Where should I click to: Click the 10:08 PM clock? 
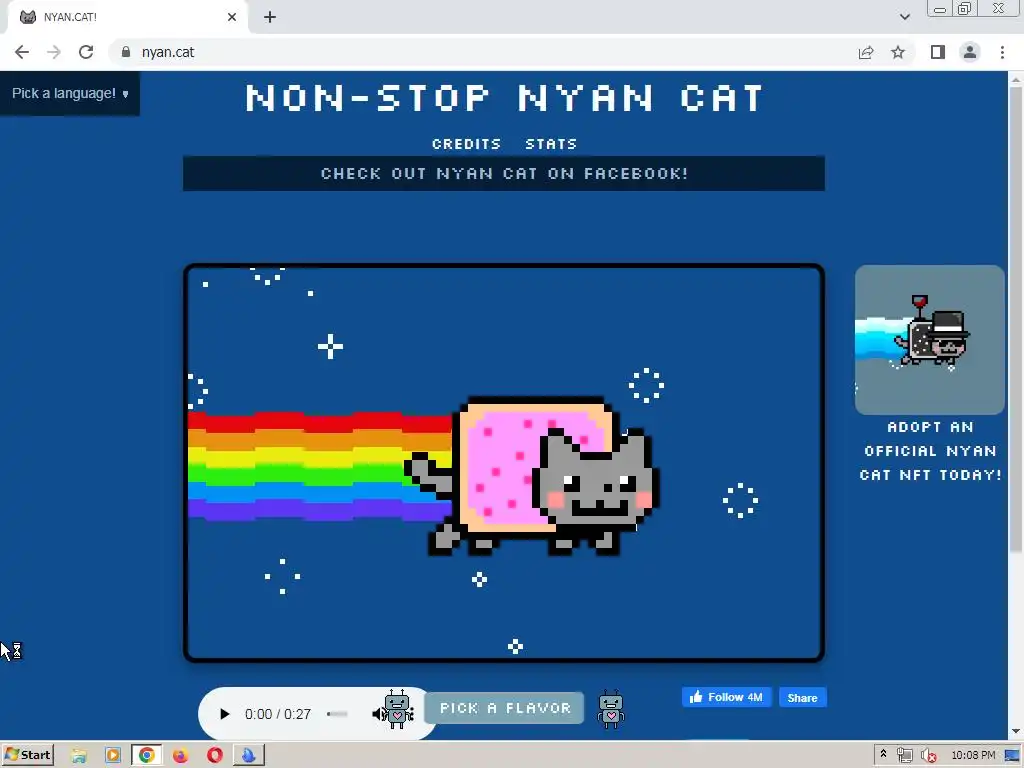(x=973, y=756)
